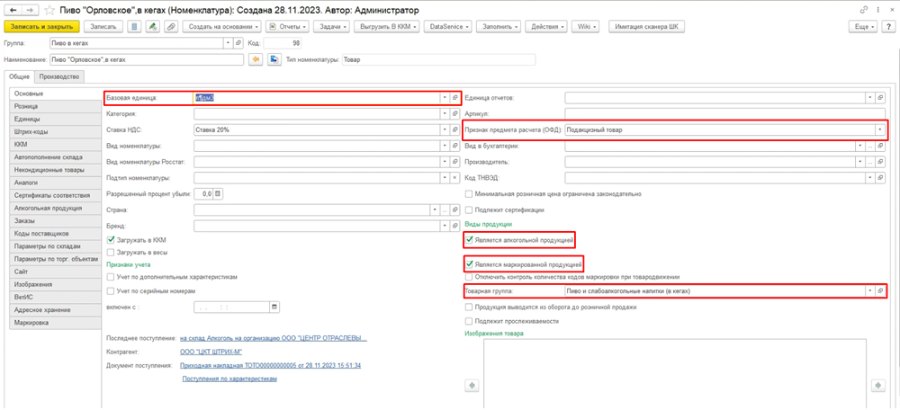Open the Отчеты dropdown
This screenshot has width=900, height=410.
pyautogui.click(x=288, y=26)
